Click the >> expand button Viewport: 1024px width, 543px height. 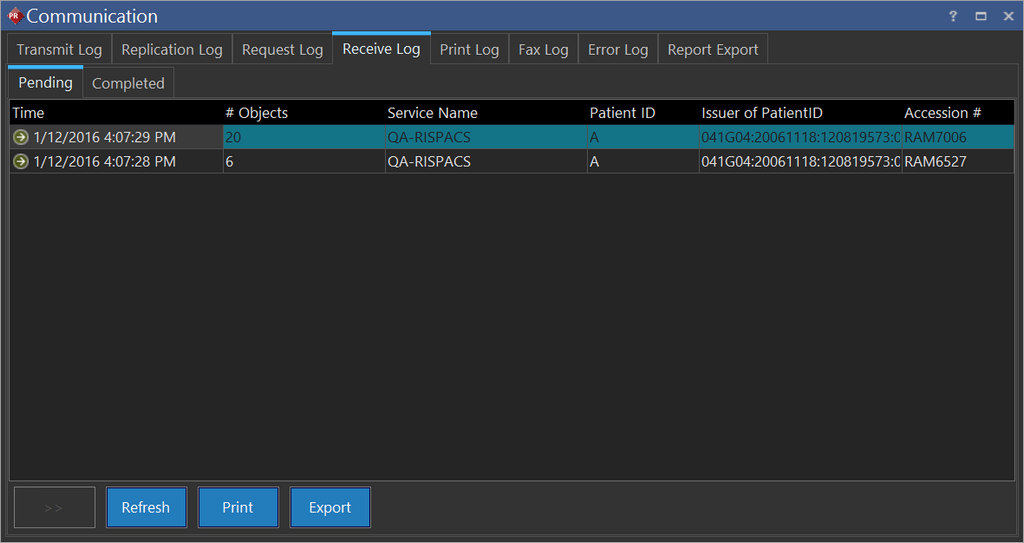pyautogui.click(x=54, y=507)
